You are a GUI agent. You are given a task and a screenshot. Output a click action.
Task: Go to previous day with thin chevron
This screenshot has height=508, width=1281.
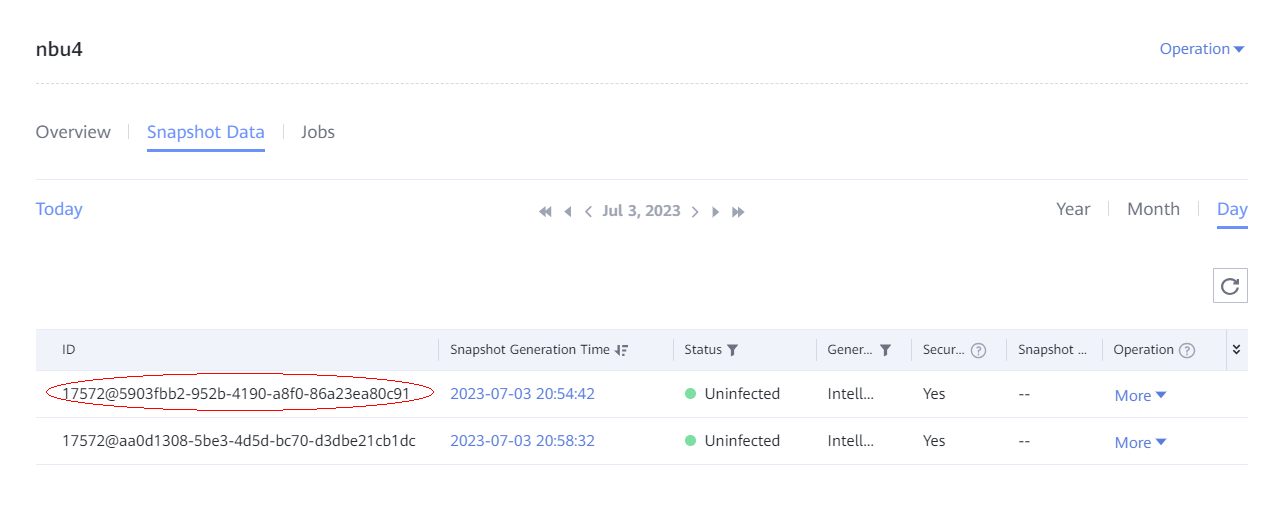(x=588, y=212)
